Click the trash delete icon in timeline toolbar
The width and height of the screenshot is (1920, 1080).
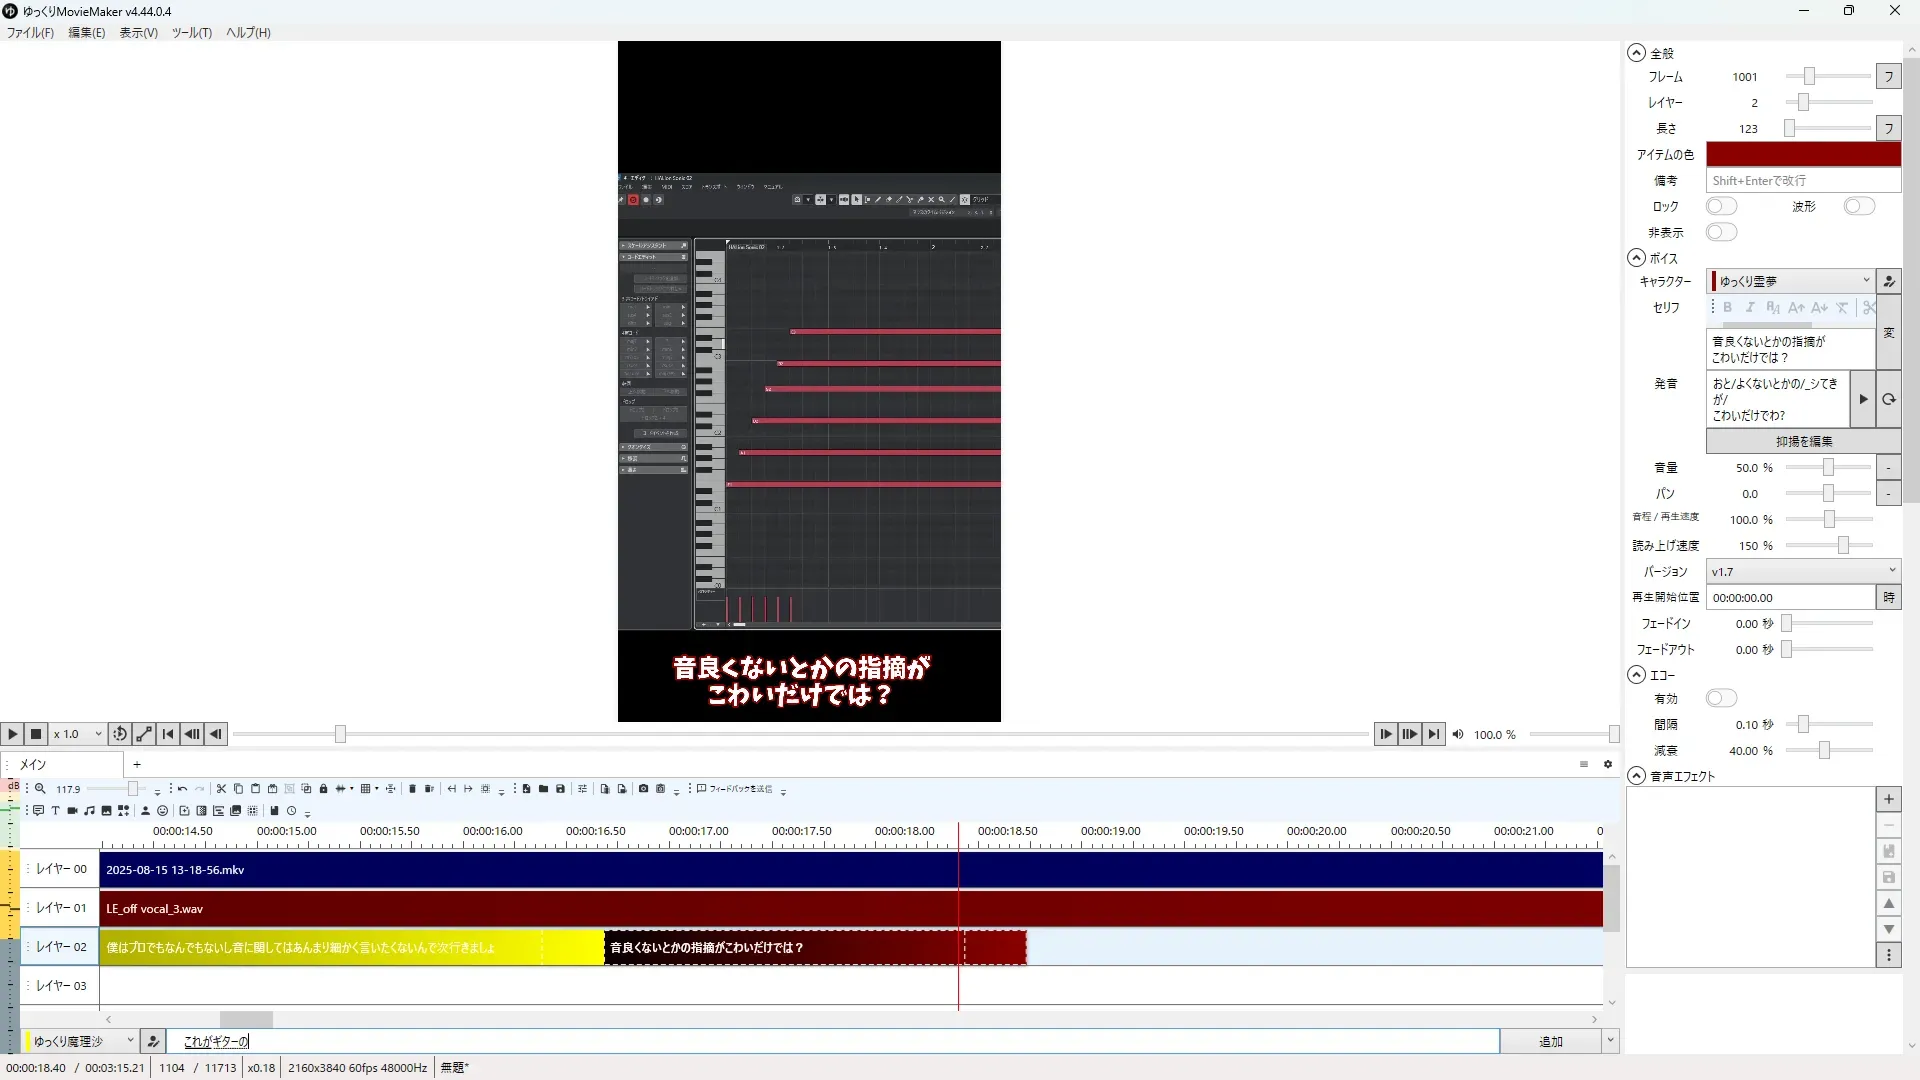[412, 789]
